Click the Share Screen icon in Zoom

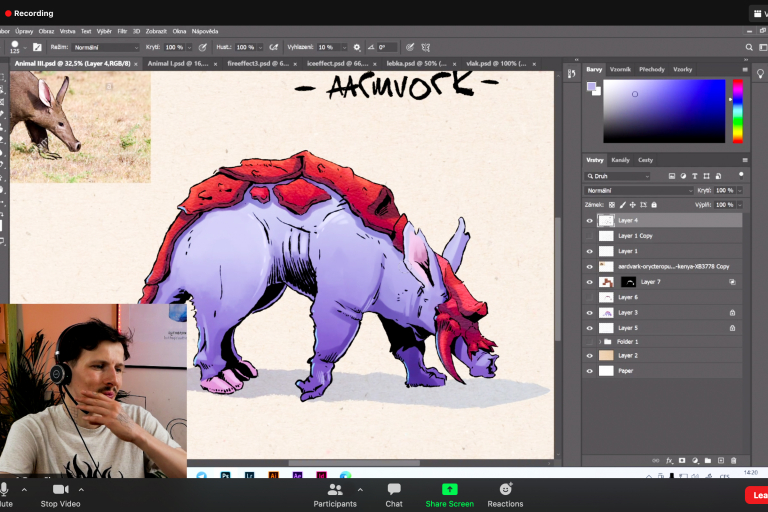pos(449,489)
